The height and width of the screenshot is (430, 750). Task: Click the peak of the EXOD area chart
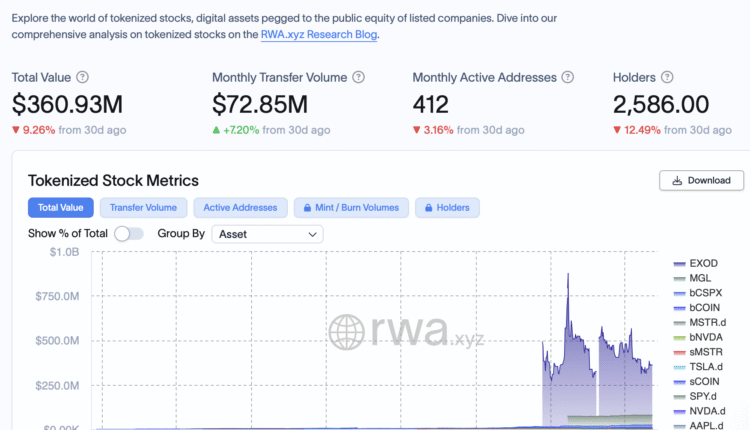[x=568, y=274]
